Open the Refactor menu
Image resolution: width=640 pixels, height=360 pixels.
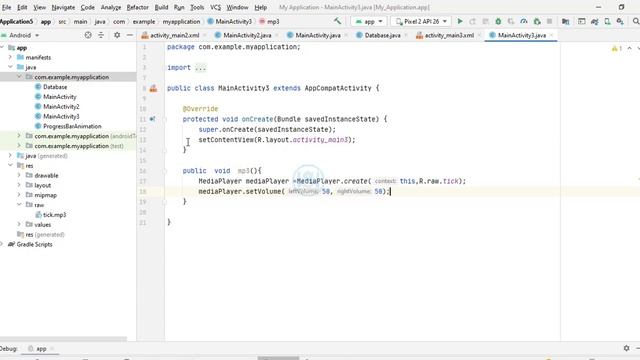(x=138, y=7)
